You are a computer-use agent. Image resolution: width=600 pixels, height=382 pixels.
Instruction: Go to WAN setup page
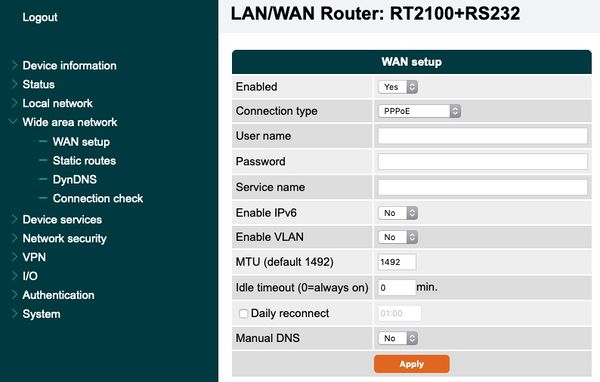click(x=81, y=142)
